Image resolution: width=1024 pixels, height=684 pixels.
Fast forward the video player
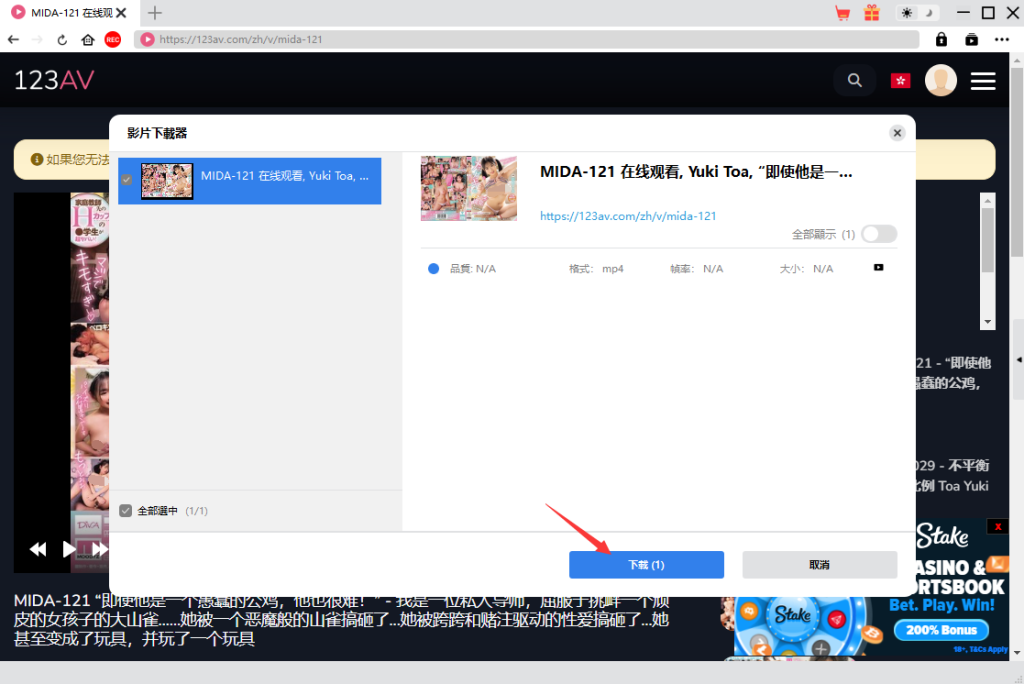[100, 549]
